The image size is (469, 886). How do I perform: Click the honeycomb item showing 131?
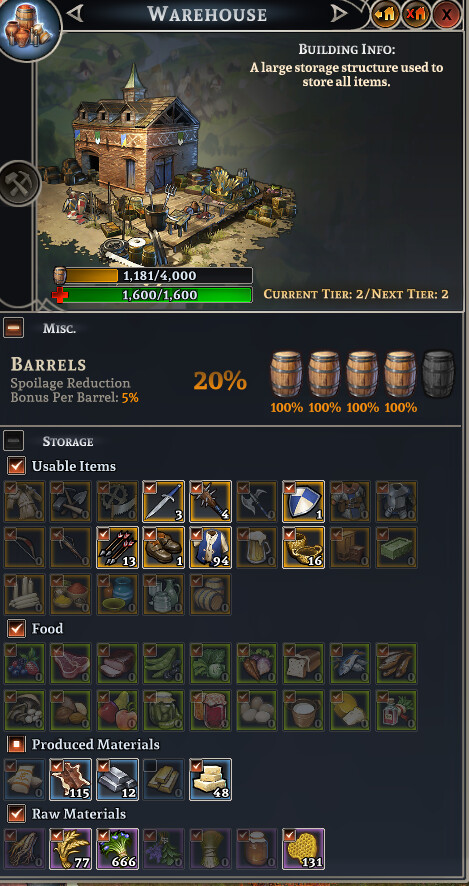tap(303, 849)
